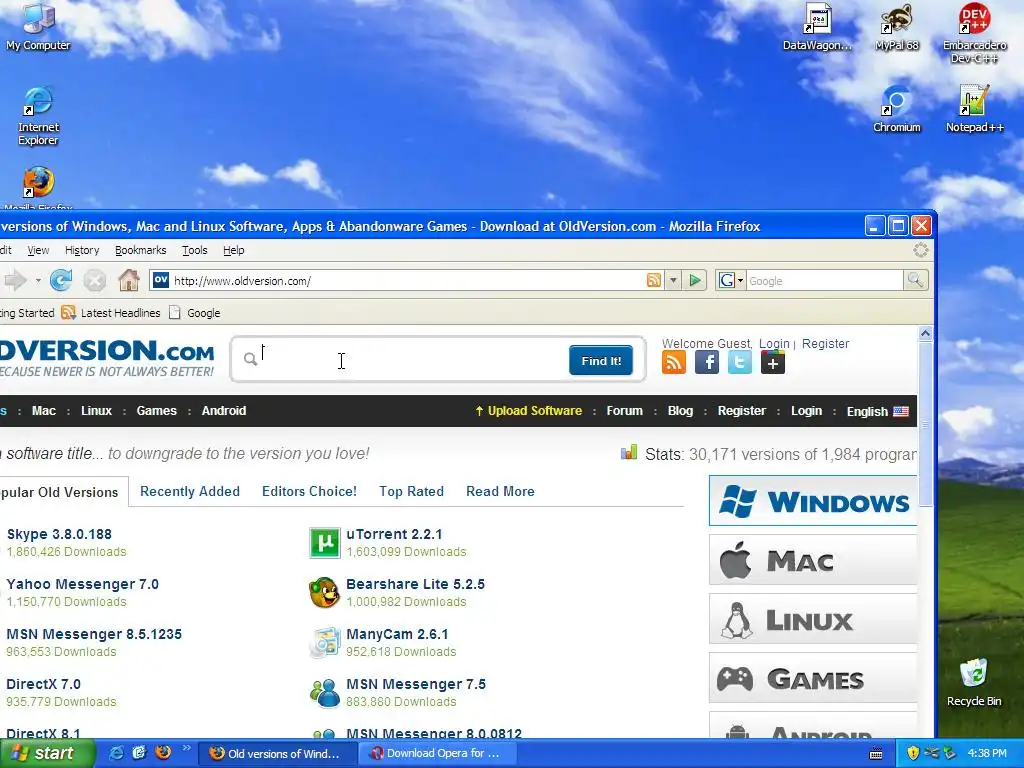Click the ManyCam icon in the list

(x=325, y=643)
